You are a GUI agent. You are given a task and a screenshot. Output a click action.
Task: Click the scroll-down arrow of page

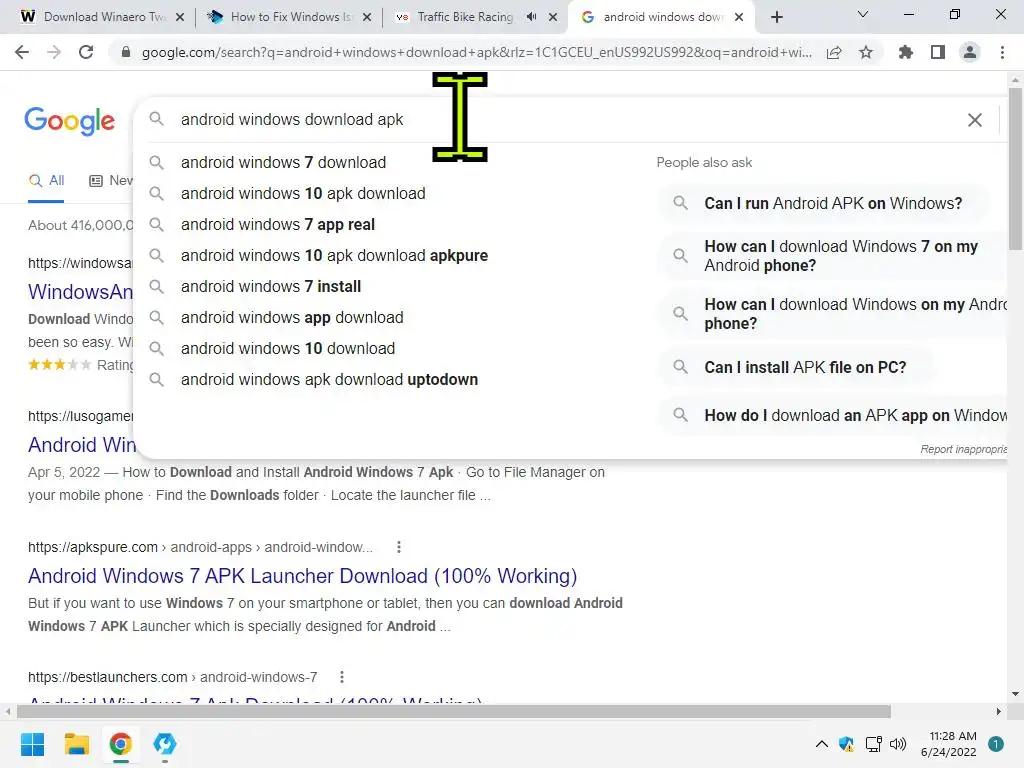click(1015, 694)
